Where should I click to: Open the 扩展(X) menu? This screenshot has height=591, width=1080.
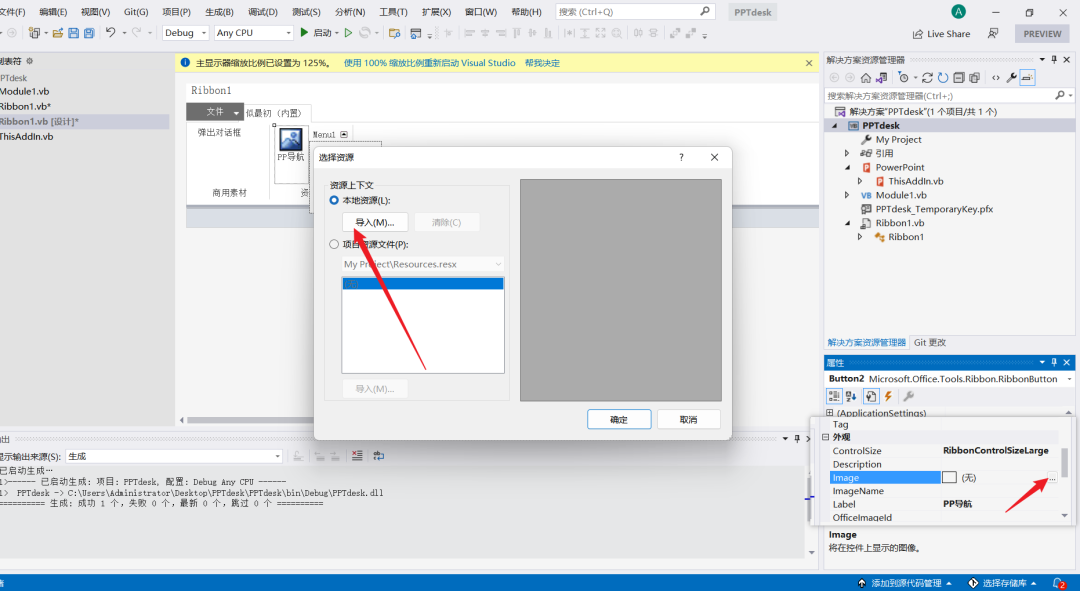pyautogui.click(x=437, y=12)
